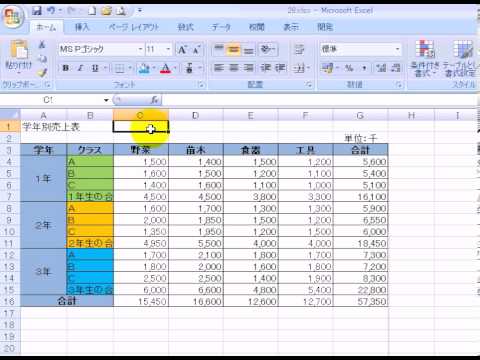This screenshot has height=360, width=480.
Task: Open the Alignment (配置) group dialog launcher
Action: [x=309, y=85]
